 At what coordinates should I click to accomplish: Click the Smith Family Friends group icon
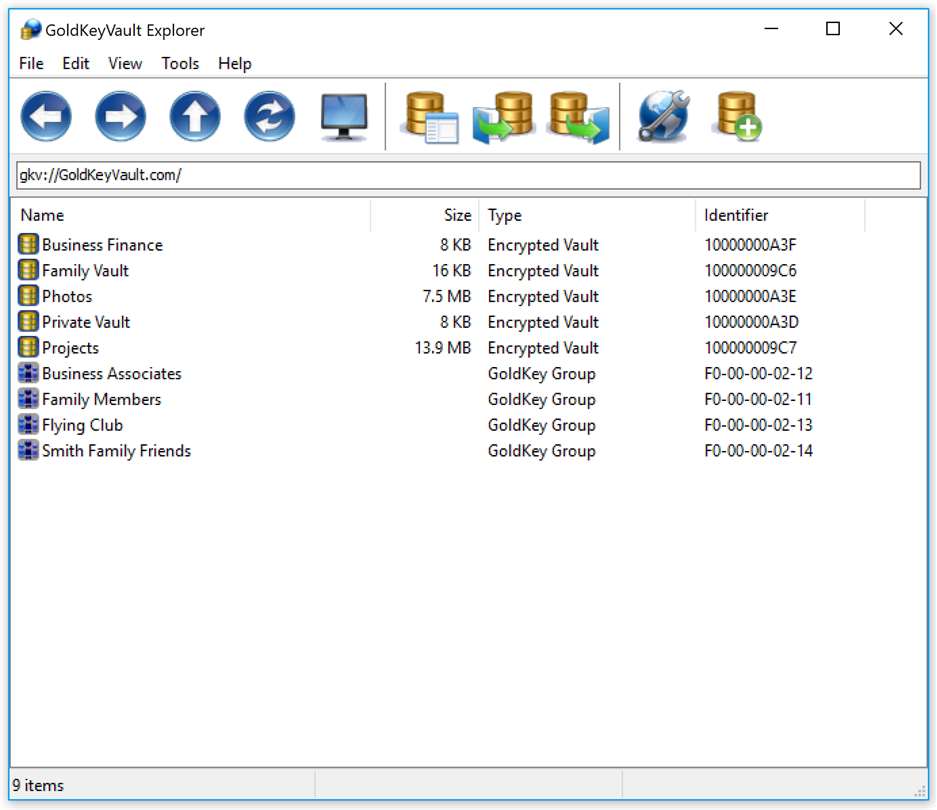pos(28,450)
